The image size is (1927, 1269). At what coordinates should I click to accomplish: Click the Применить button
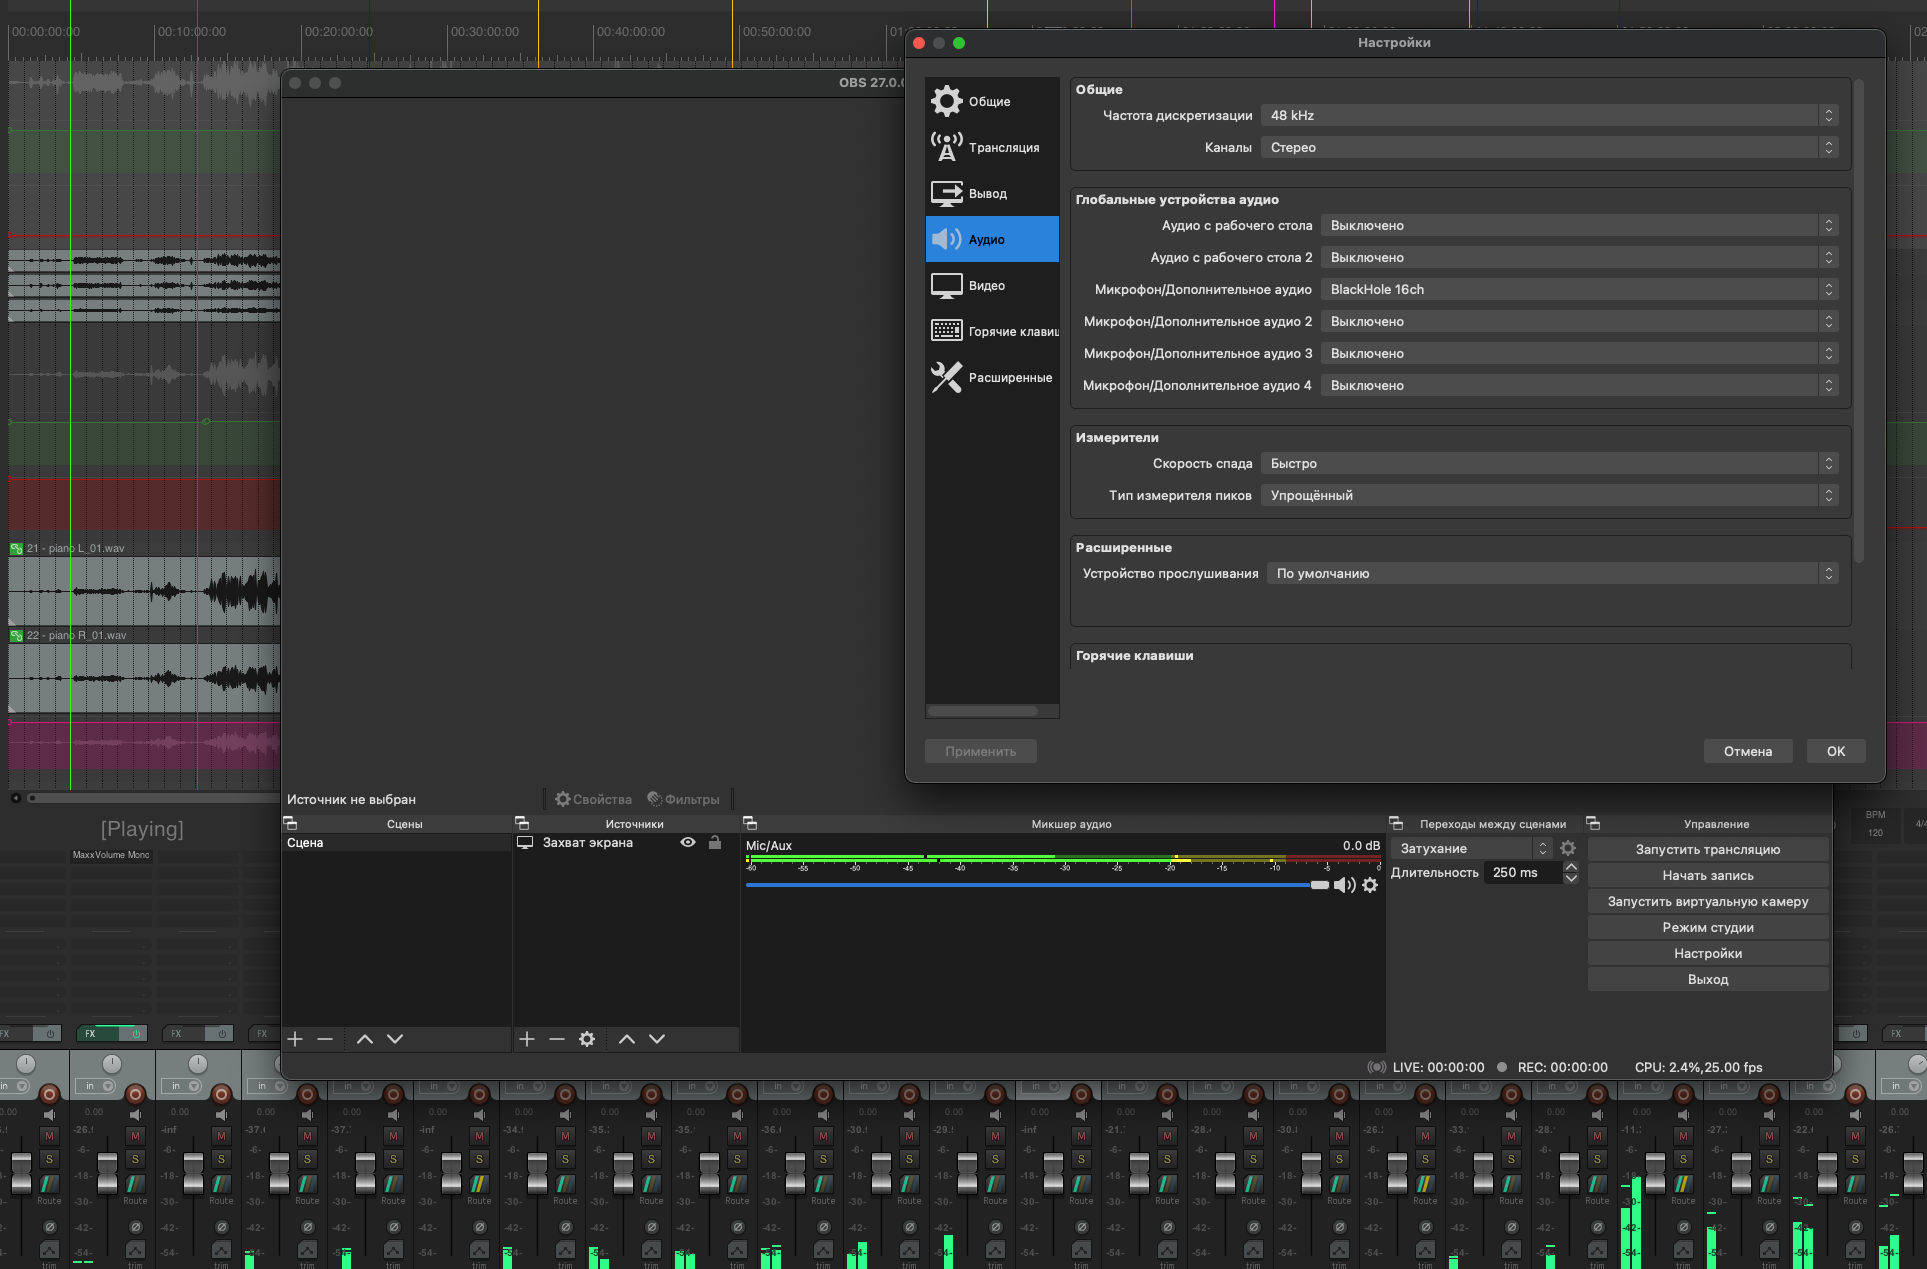pos(980,751)
